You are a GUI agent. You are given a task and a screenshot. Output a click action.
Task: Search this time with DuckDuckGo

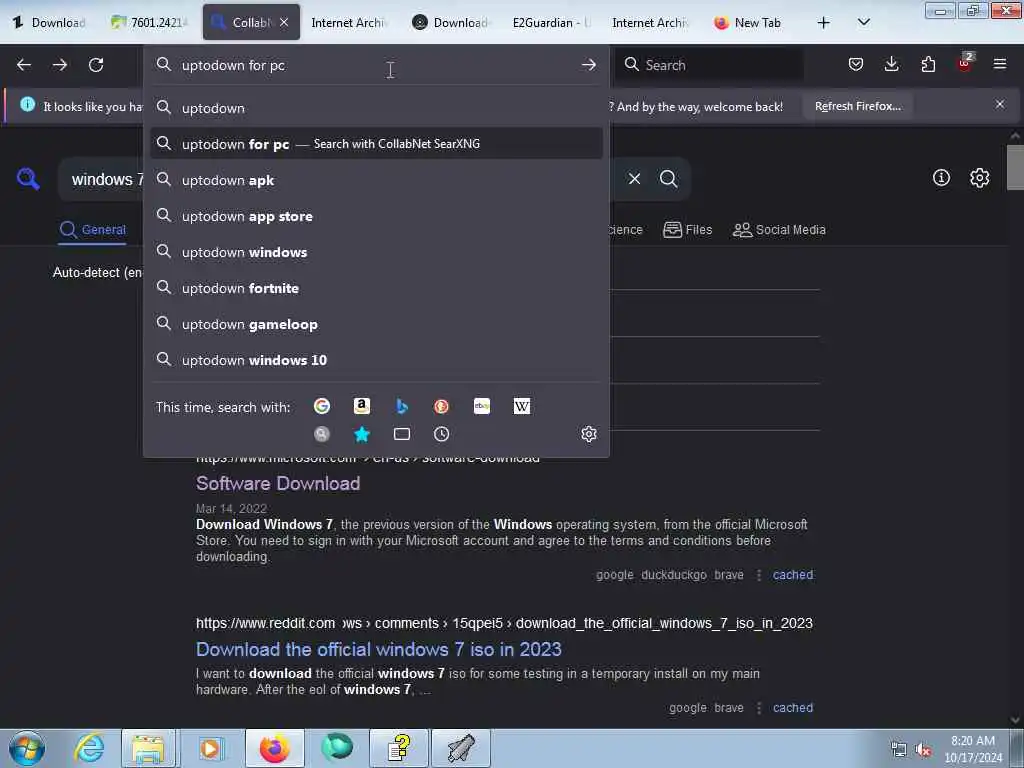[441, 406]
